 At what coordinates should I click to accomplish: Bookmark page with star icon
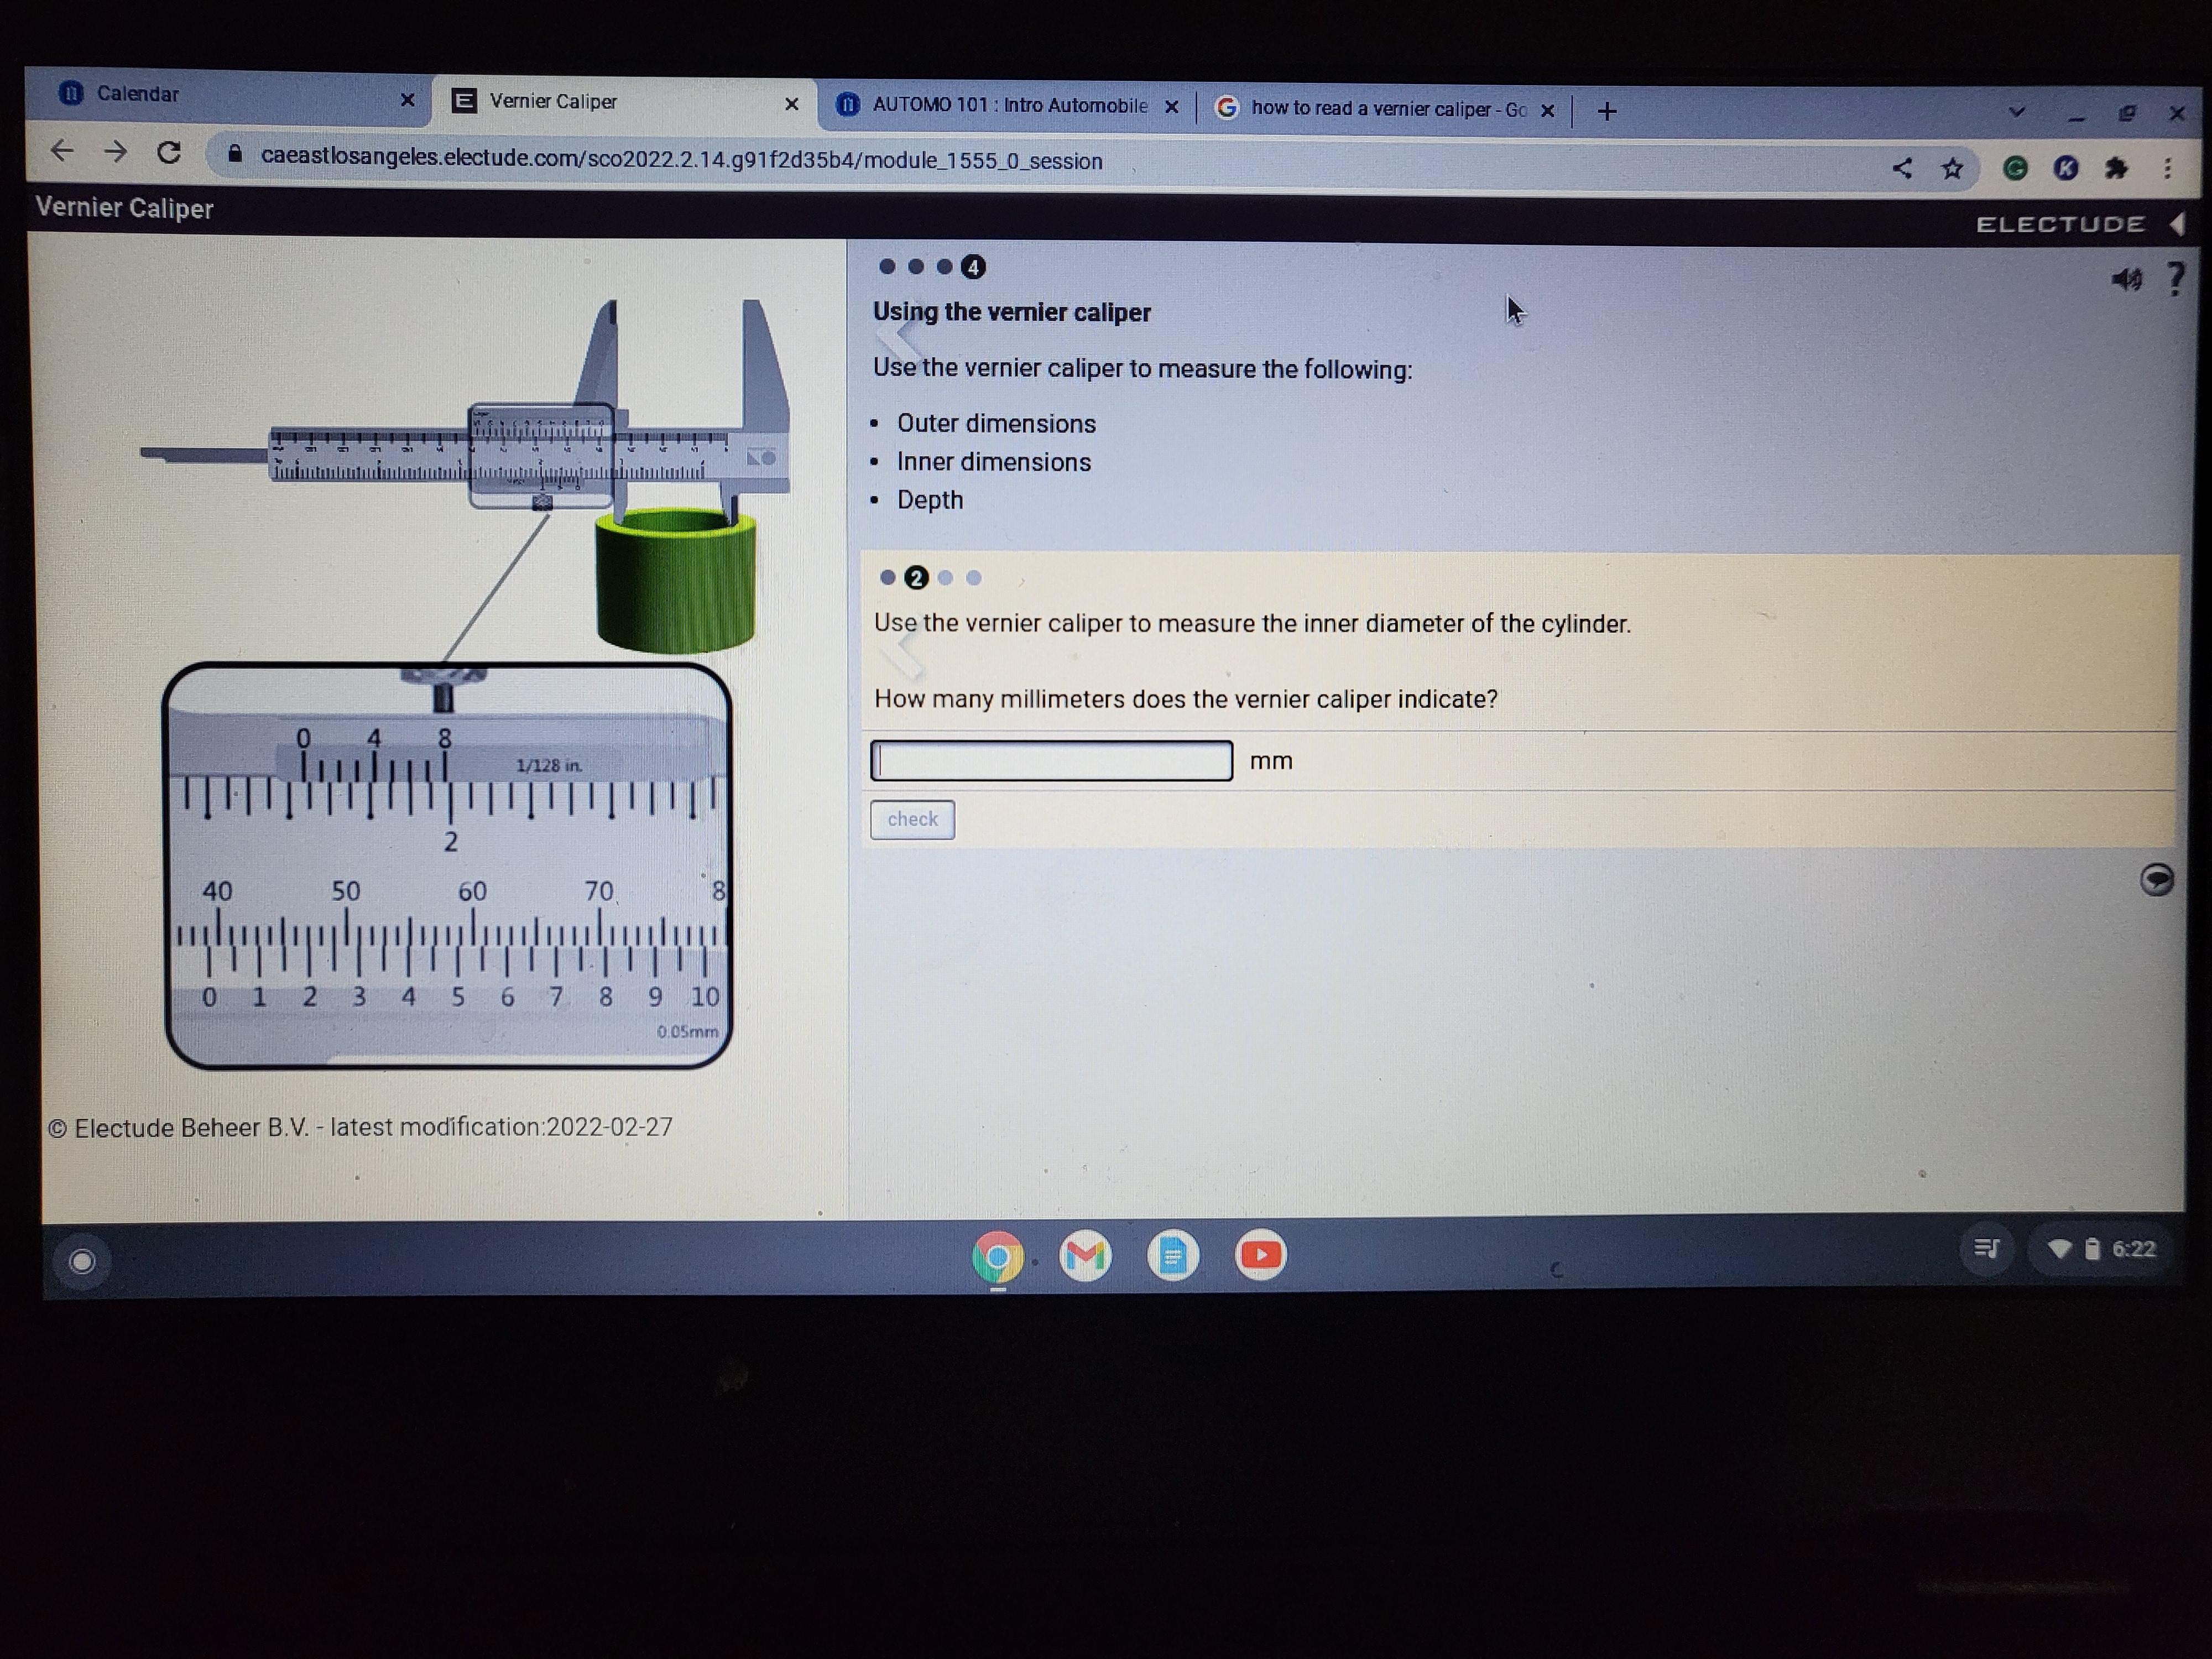(1952, 168)
